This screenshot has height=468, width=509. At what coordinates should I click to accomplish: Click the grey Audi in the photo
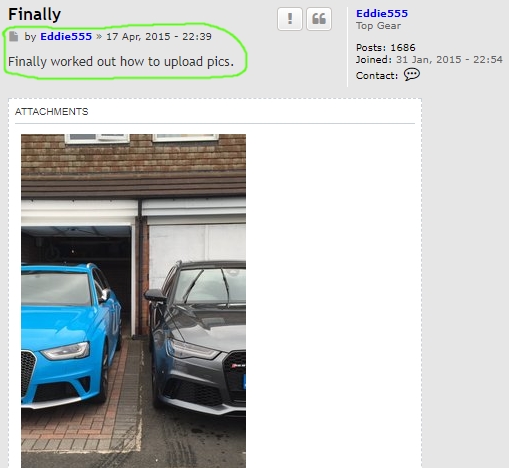(x=197, y=337)
